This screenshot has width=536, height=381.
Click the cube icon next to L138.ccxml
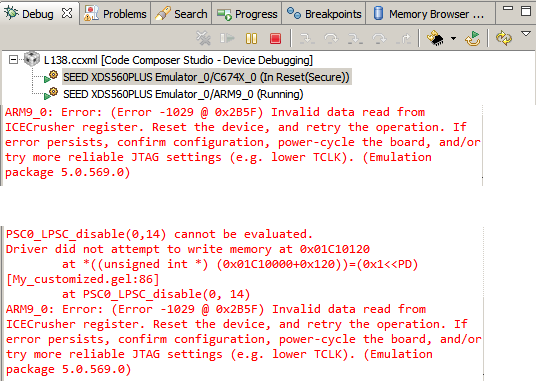click(32, 59)
